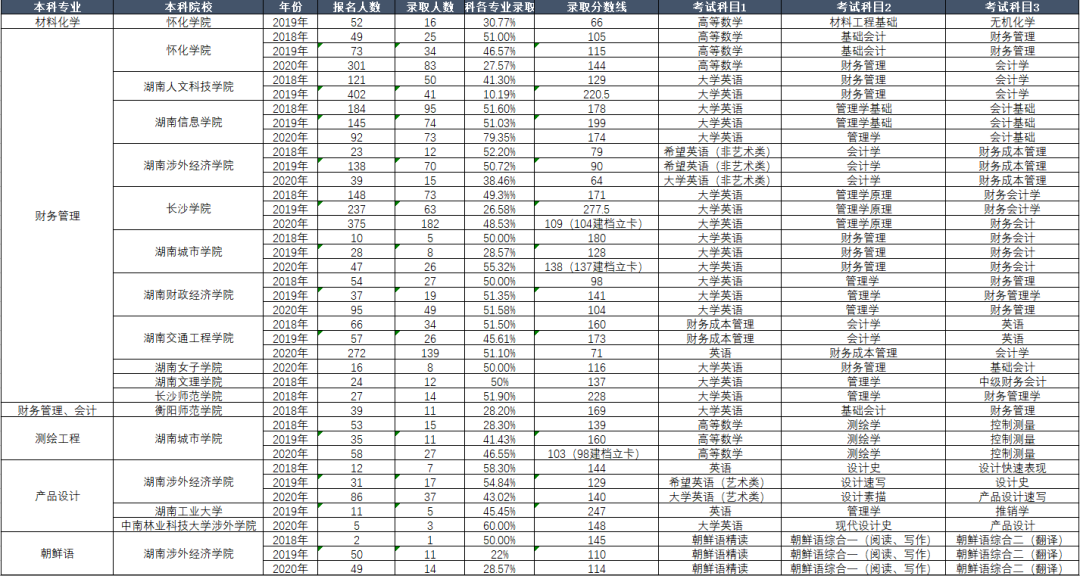Select the 材料化学 major cell
Viewport: 1080px width, 576px height.
pos(57,21)
